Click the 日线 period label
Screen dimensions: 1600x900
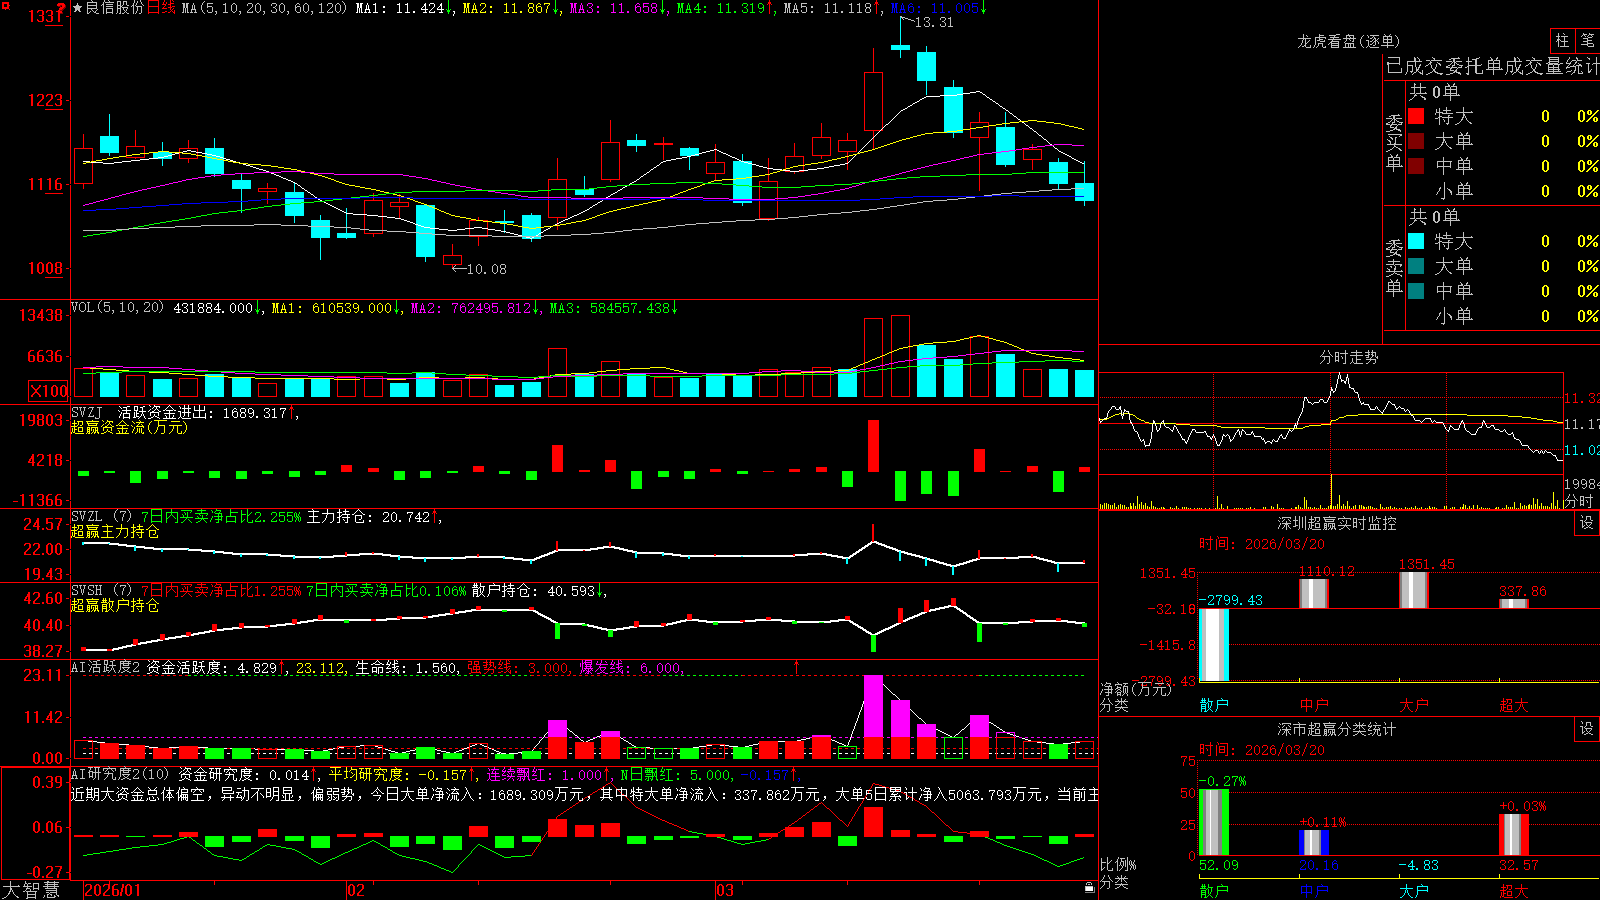[x=161, y=8]
